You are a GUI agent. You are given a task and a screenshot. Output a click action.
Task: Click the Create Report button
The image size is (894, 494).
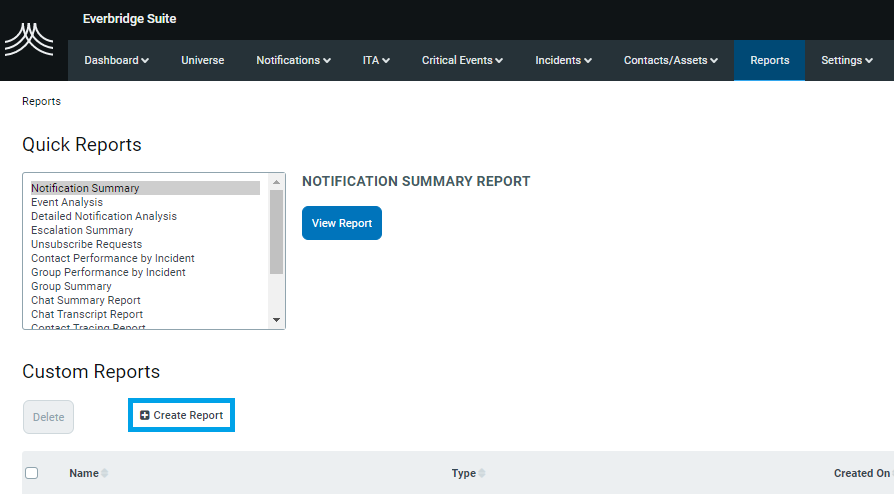click(x=181, y=415)
